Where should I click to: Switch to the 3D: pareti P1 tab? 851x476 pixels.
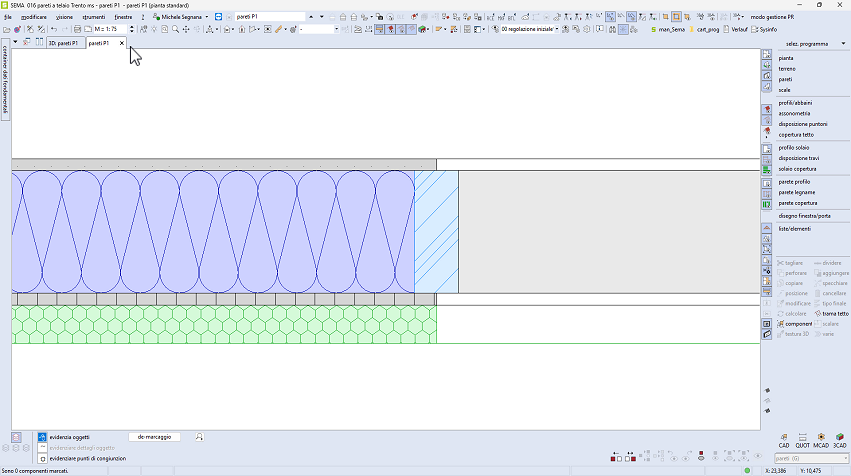point(62,43)
